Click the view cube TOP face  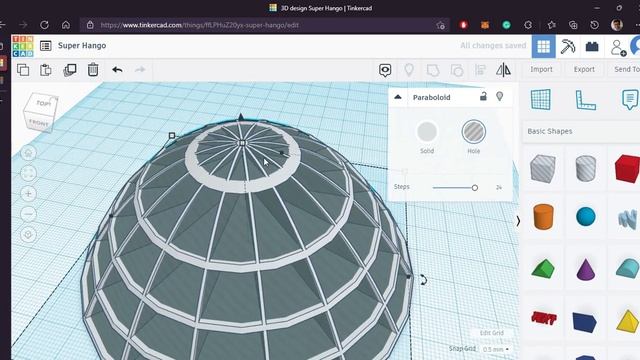tap(43, 103)
